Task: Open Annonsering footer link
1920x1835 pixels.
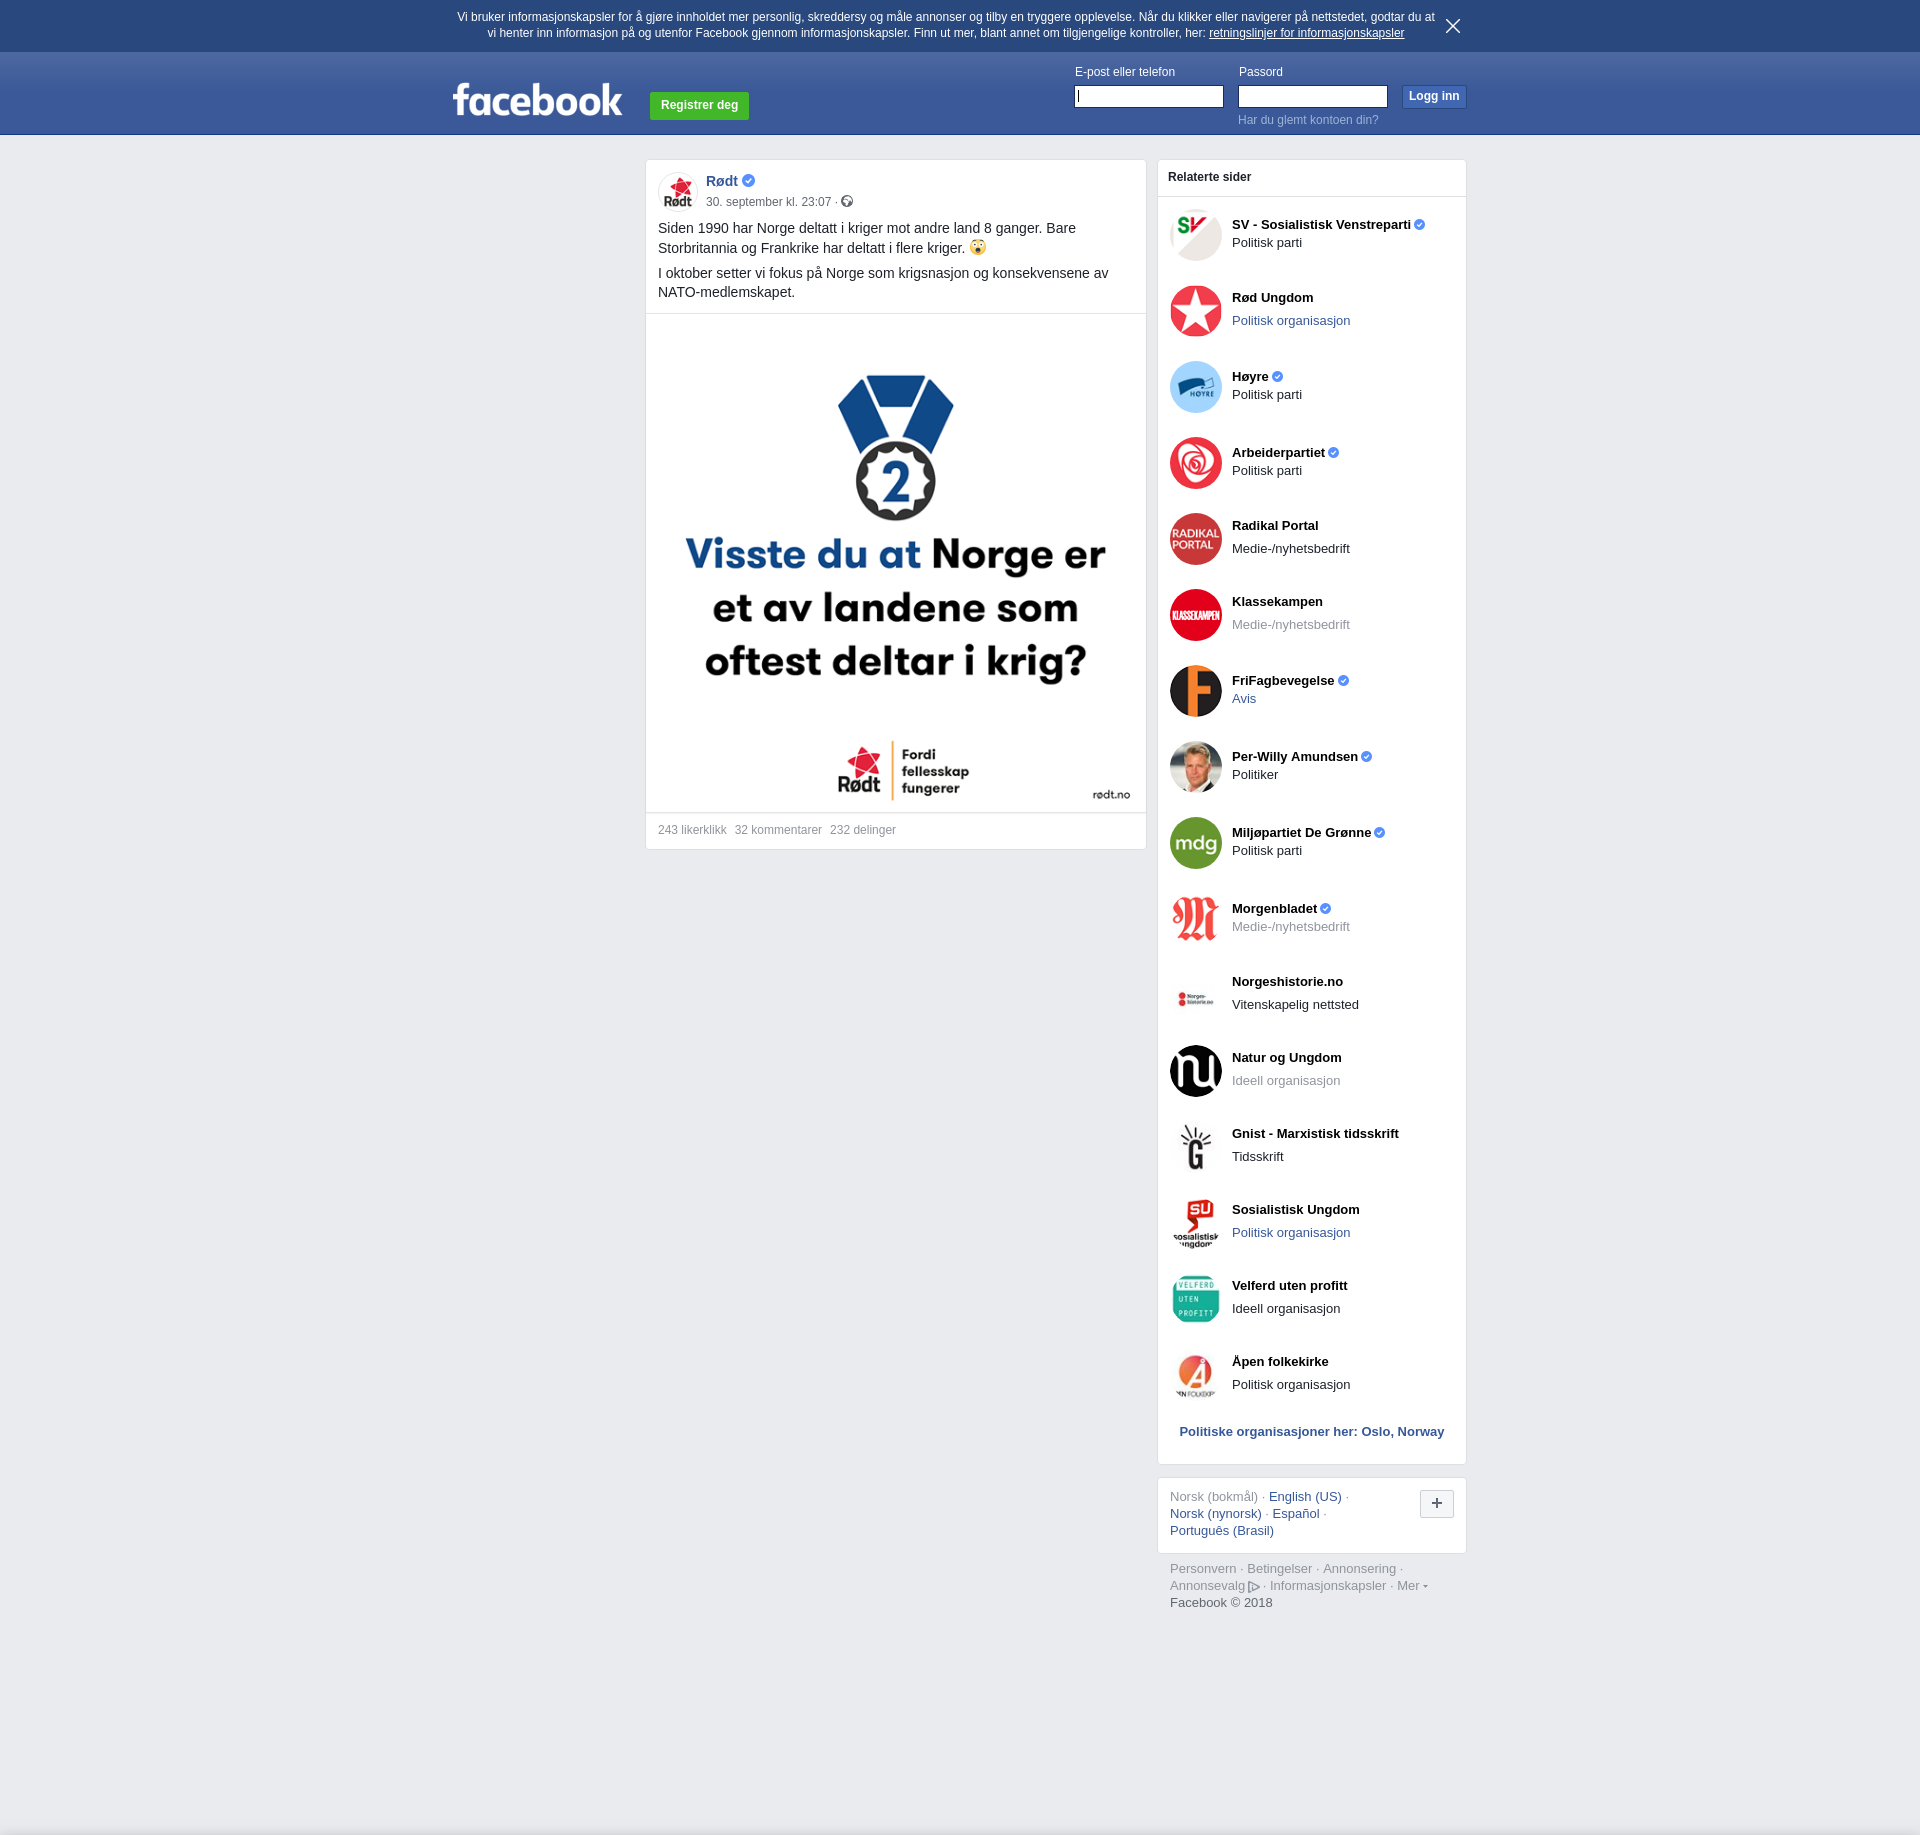Action: [1359, 1569]
